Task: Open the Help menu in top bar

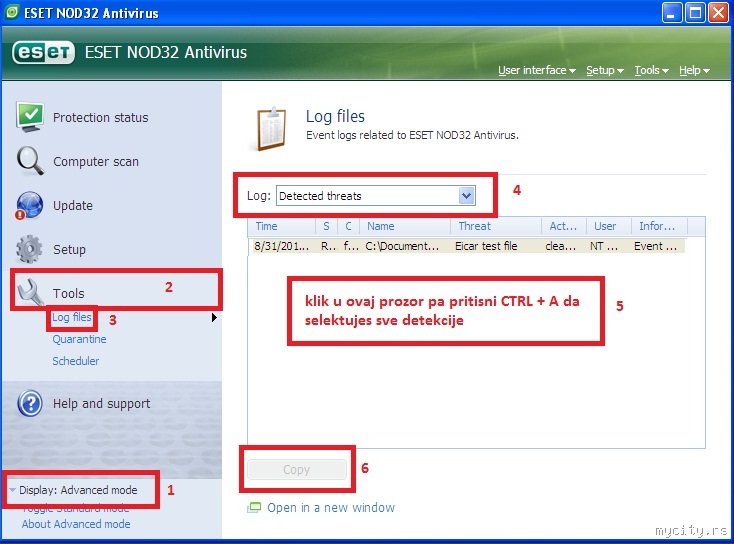Action: tap(694, 70)
